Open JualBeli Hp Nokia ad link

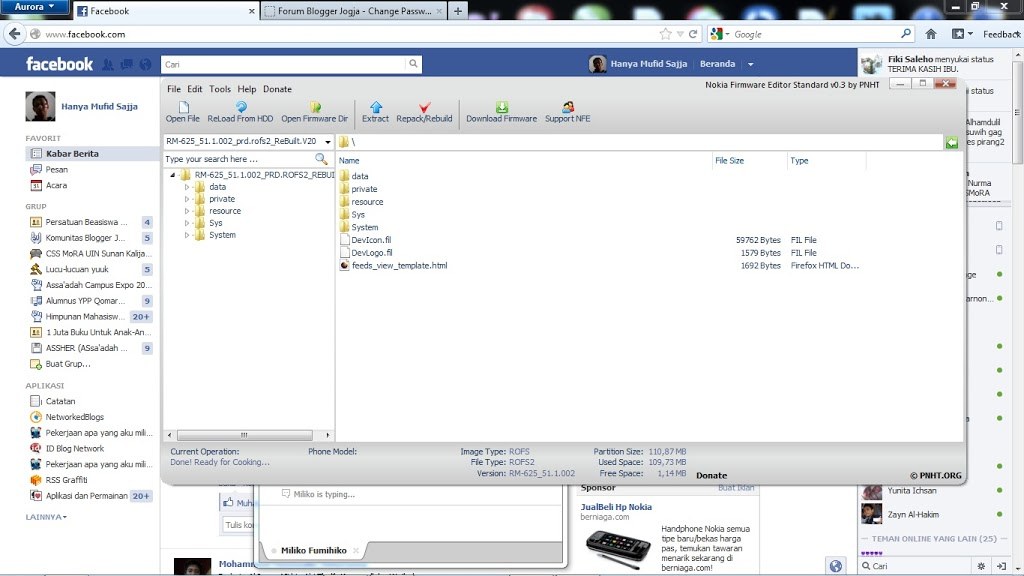[616, 507]
